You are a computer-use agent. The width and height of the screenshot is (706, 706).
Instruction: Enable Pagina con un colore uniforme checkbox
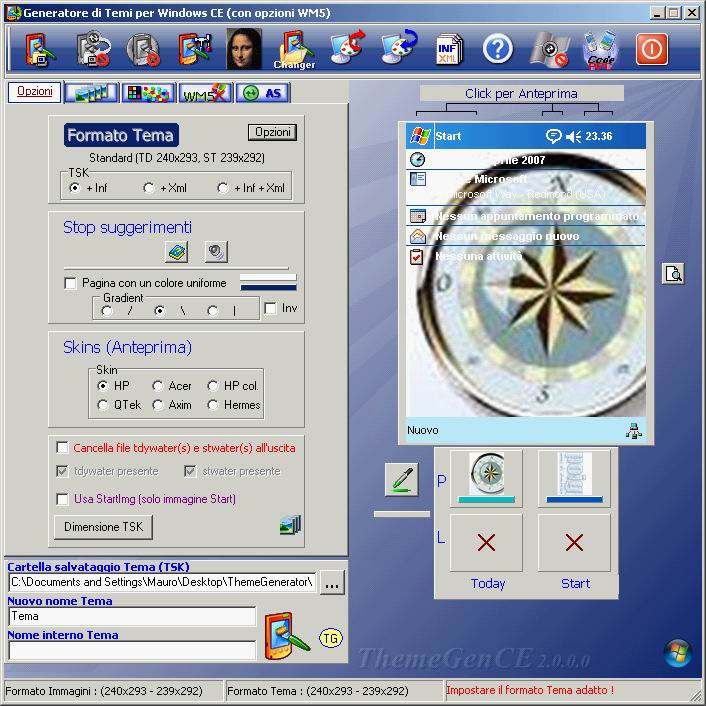(x=70, y=284)
